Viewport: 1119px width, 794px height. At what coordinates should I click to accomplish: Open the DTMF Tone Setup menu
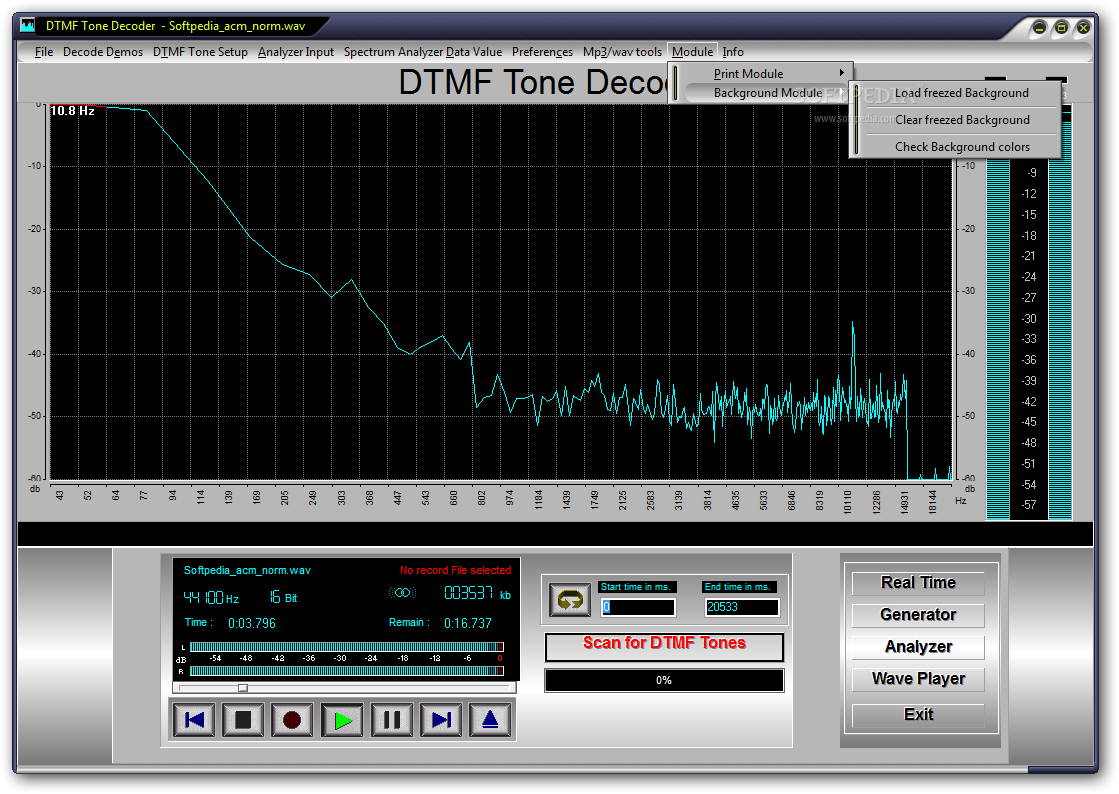pos(201,52)
